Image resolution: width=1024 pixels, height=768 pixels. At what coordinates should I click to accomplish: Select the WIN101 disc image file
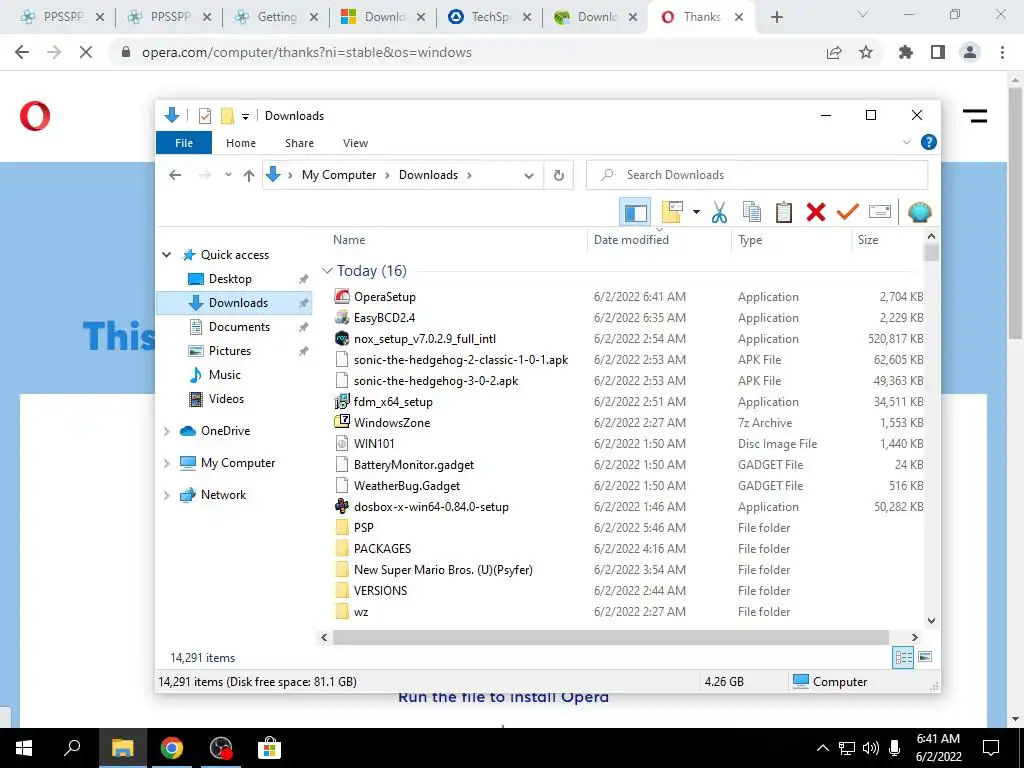(374, 443)
